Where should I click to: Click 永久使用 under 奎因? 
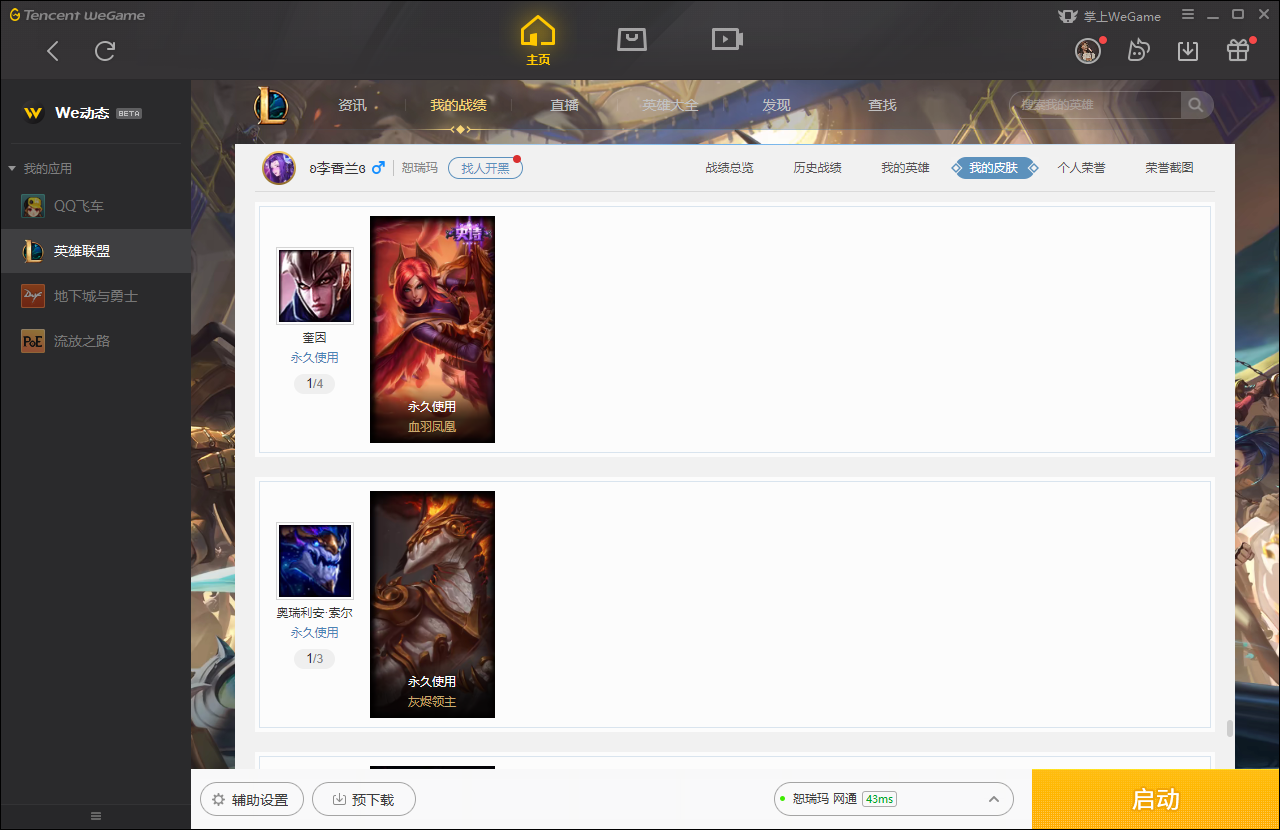(x=314, y=357)
